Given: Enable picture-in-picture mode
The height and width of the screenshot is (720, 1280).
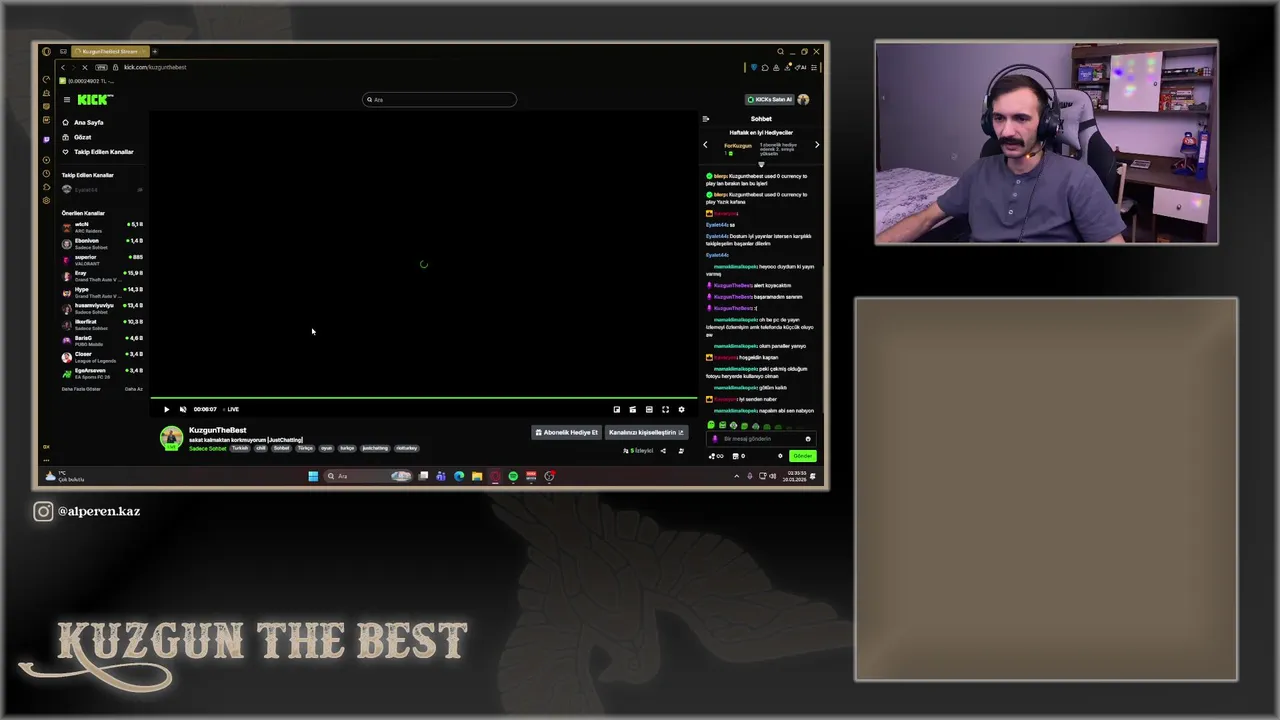Looking at the screenshot, I should 617,409.
